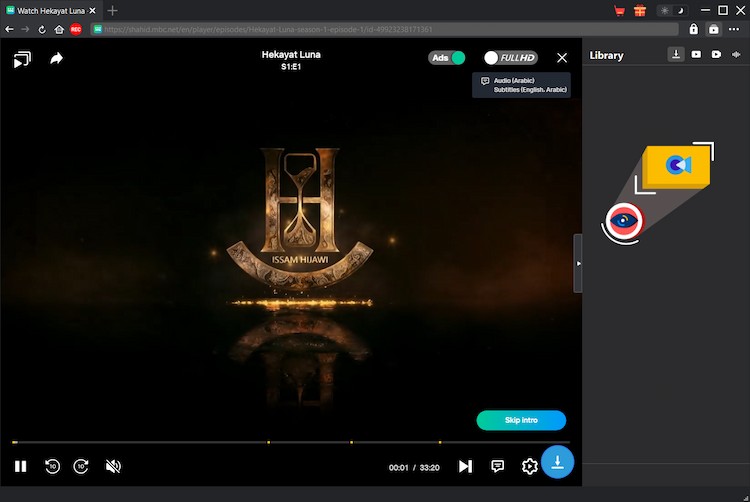750x502 pixels.
Task: Click the Audio (Arabic) tooltip text
Action: pyautogui.click(x=514, y=80)
